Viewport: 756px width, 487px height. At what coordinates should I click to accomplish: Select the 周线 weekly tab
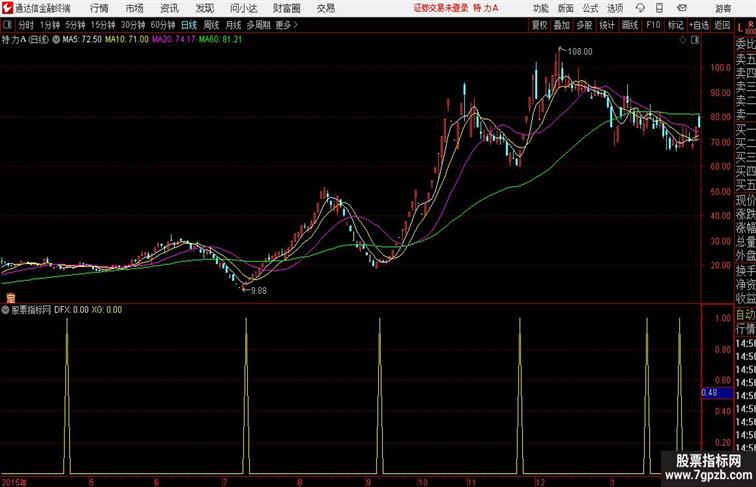pyautogui.click(x=211, y=25)
